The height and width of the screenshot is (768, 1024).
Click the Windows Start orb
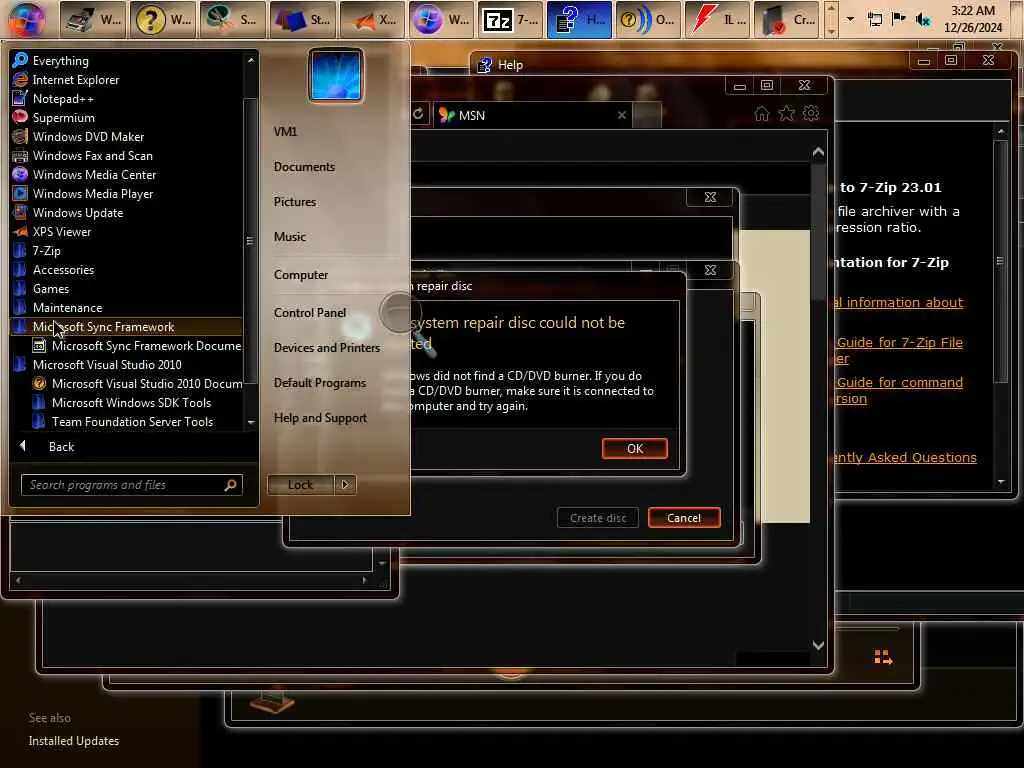pyautogui.click(x=27, y=19)
